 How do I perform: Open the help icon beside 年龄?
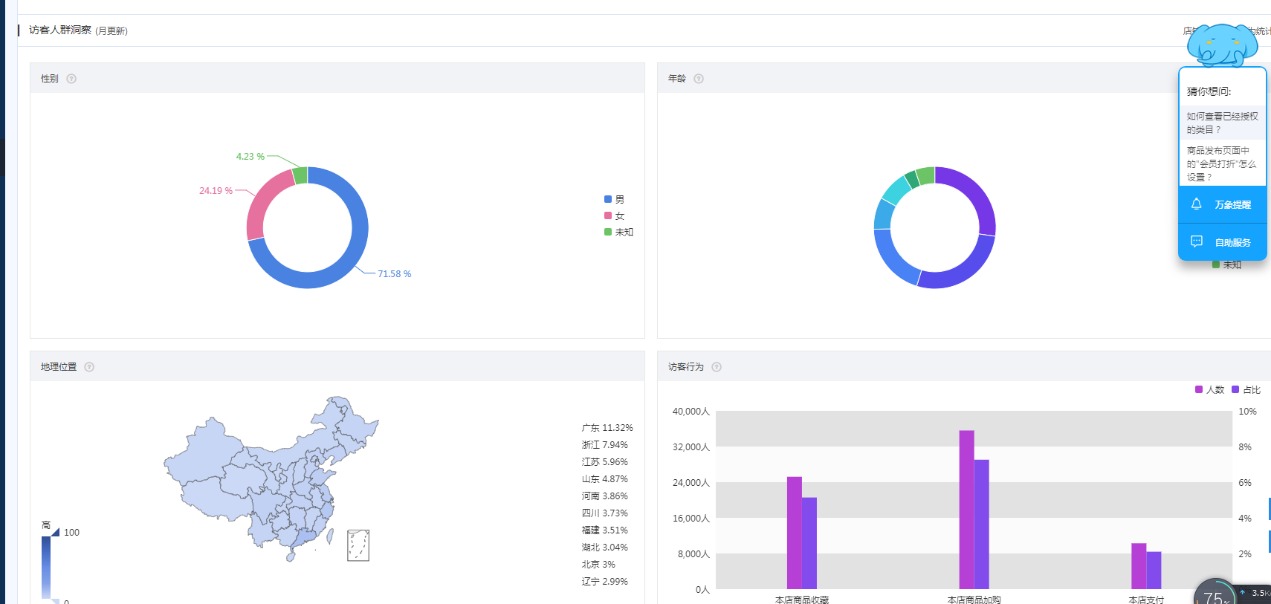698,79
